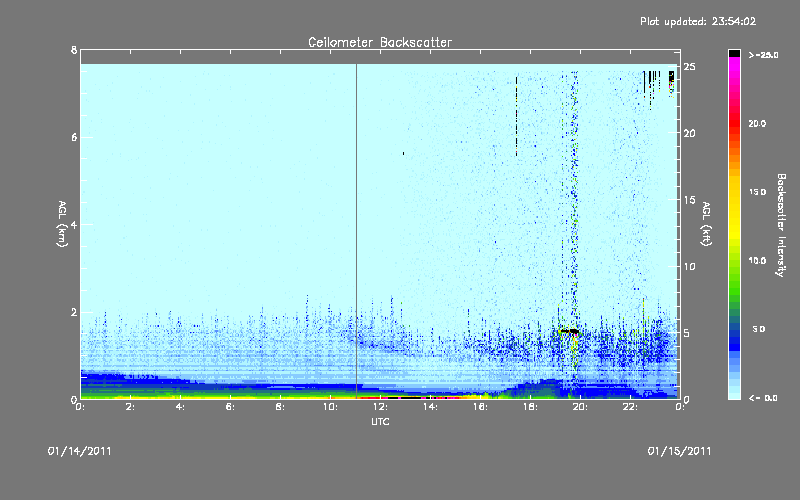Screen dimensions: 800x500
Task: Click the "15.0" colorbar tick label
Action: pyautogui.click(x=757, y=192)
